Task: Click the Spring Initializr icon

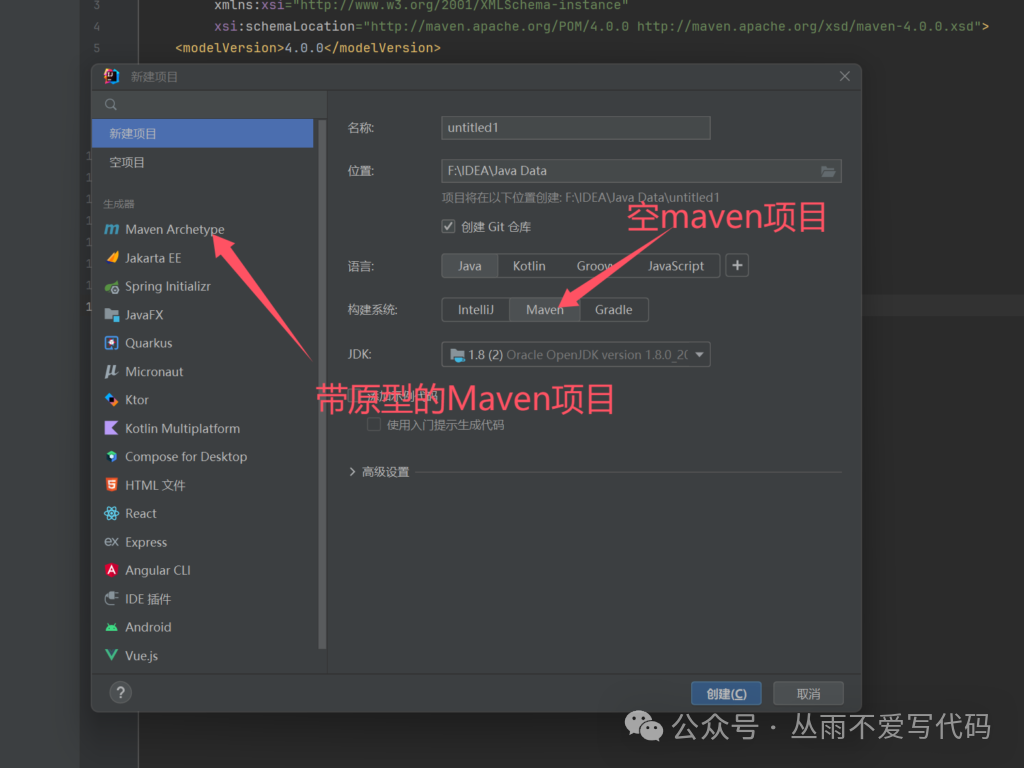Action: click(x=112, y=287)
